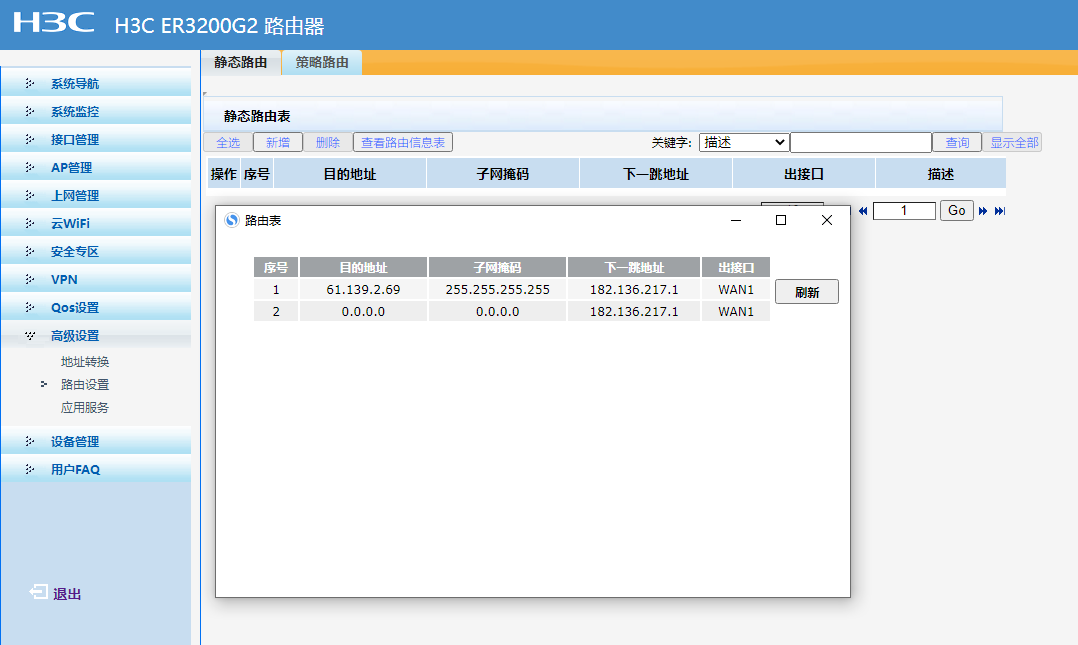This screenshot has width=1078, height=645.
Task: Focus the keyword search input field
Action: point(861,142)
